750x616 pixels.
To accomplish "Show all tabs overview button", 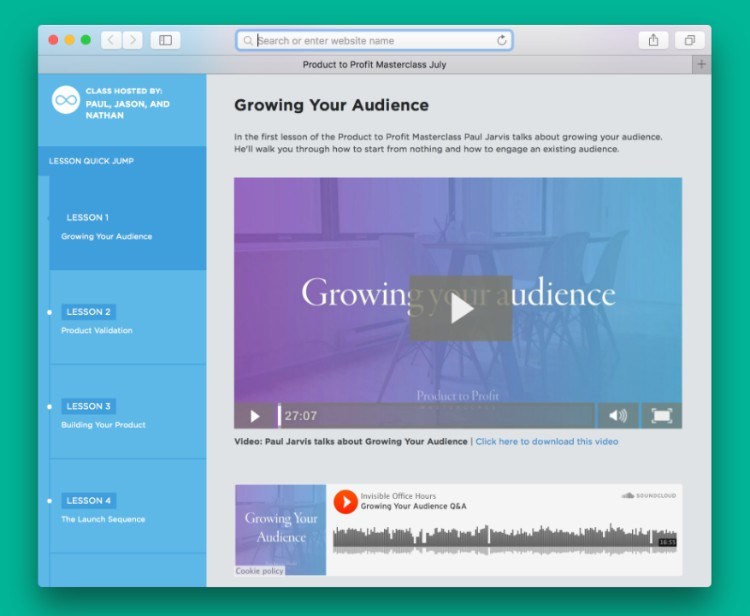I will pos(690,40).
